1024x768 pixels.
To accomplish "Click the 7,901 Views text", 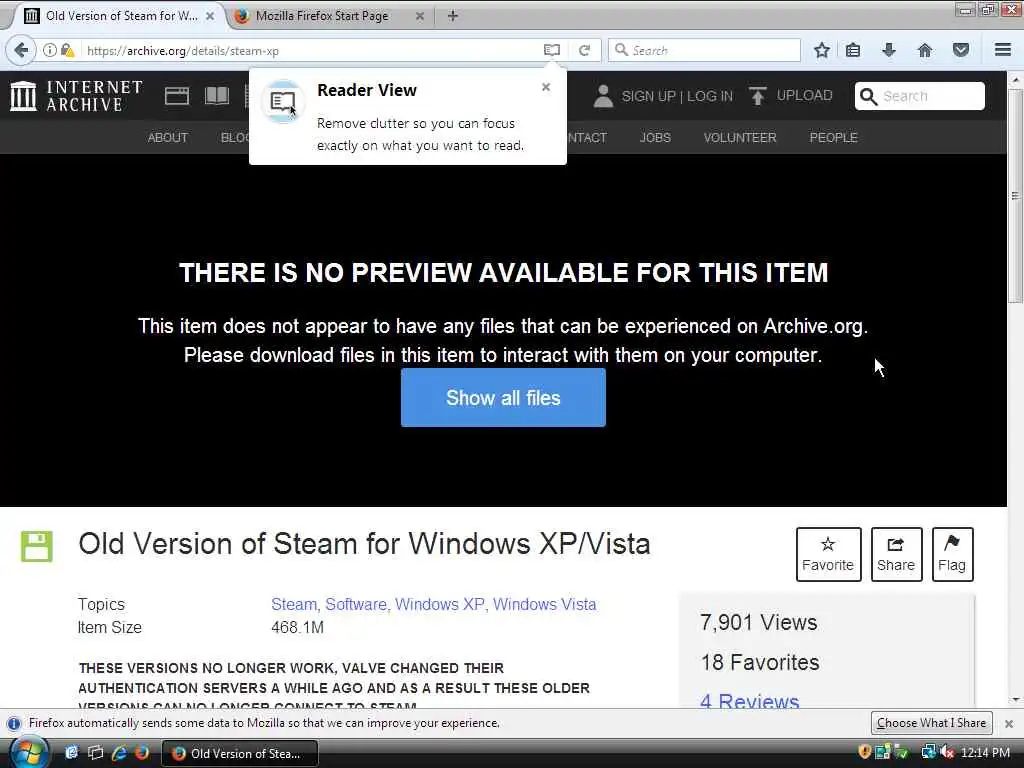I will 758,622.
